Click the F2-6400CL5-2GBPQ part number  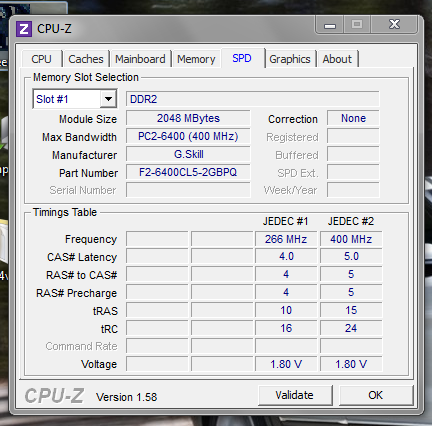pos(188,172)
